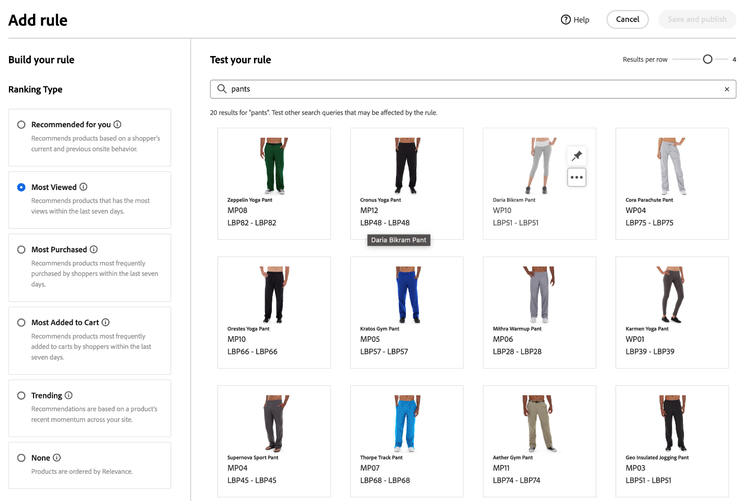The image size is (750, 501).
Task: Open the three-dot menu on Daria Bikram Pant
Action: [x=577, y=178]
